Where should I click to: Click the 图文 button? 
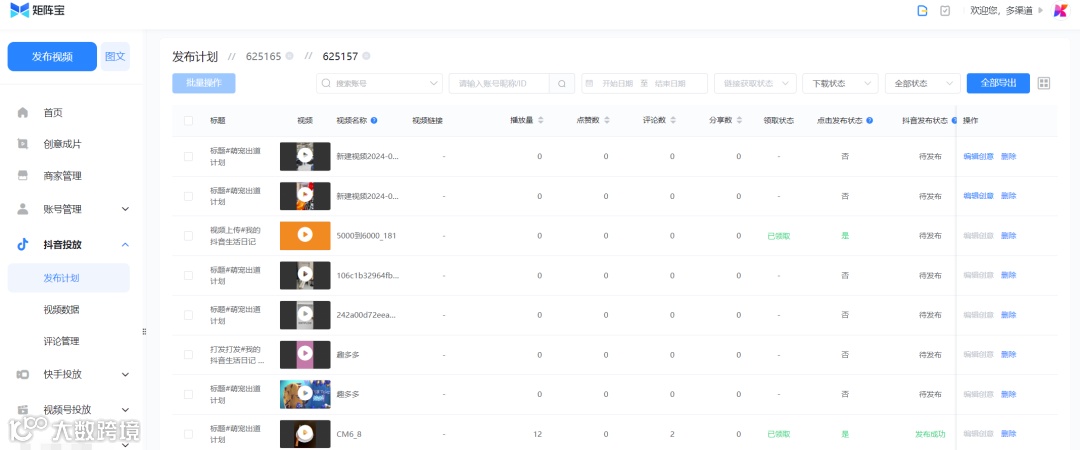click(x=115, y=57)
